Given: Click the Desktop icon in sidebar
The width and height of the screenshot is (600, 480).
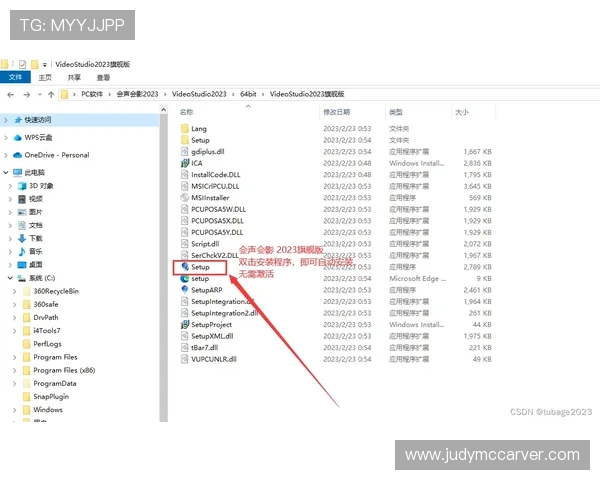Looking at the screenshot, I should (x=22, y=264).
